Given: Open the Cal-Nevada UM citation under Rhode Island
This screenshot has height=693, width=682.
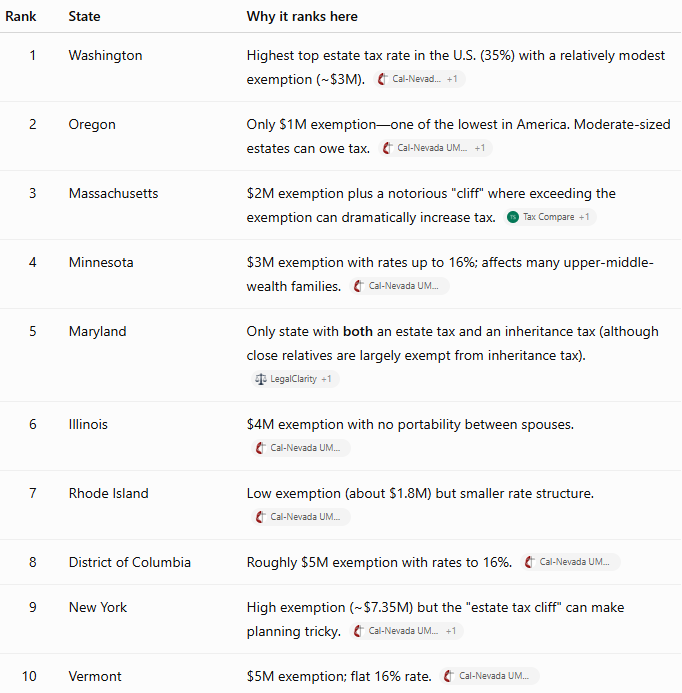Looking at the screenshot, I should coord(301,517).
